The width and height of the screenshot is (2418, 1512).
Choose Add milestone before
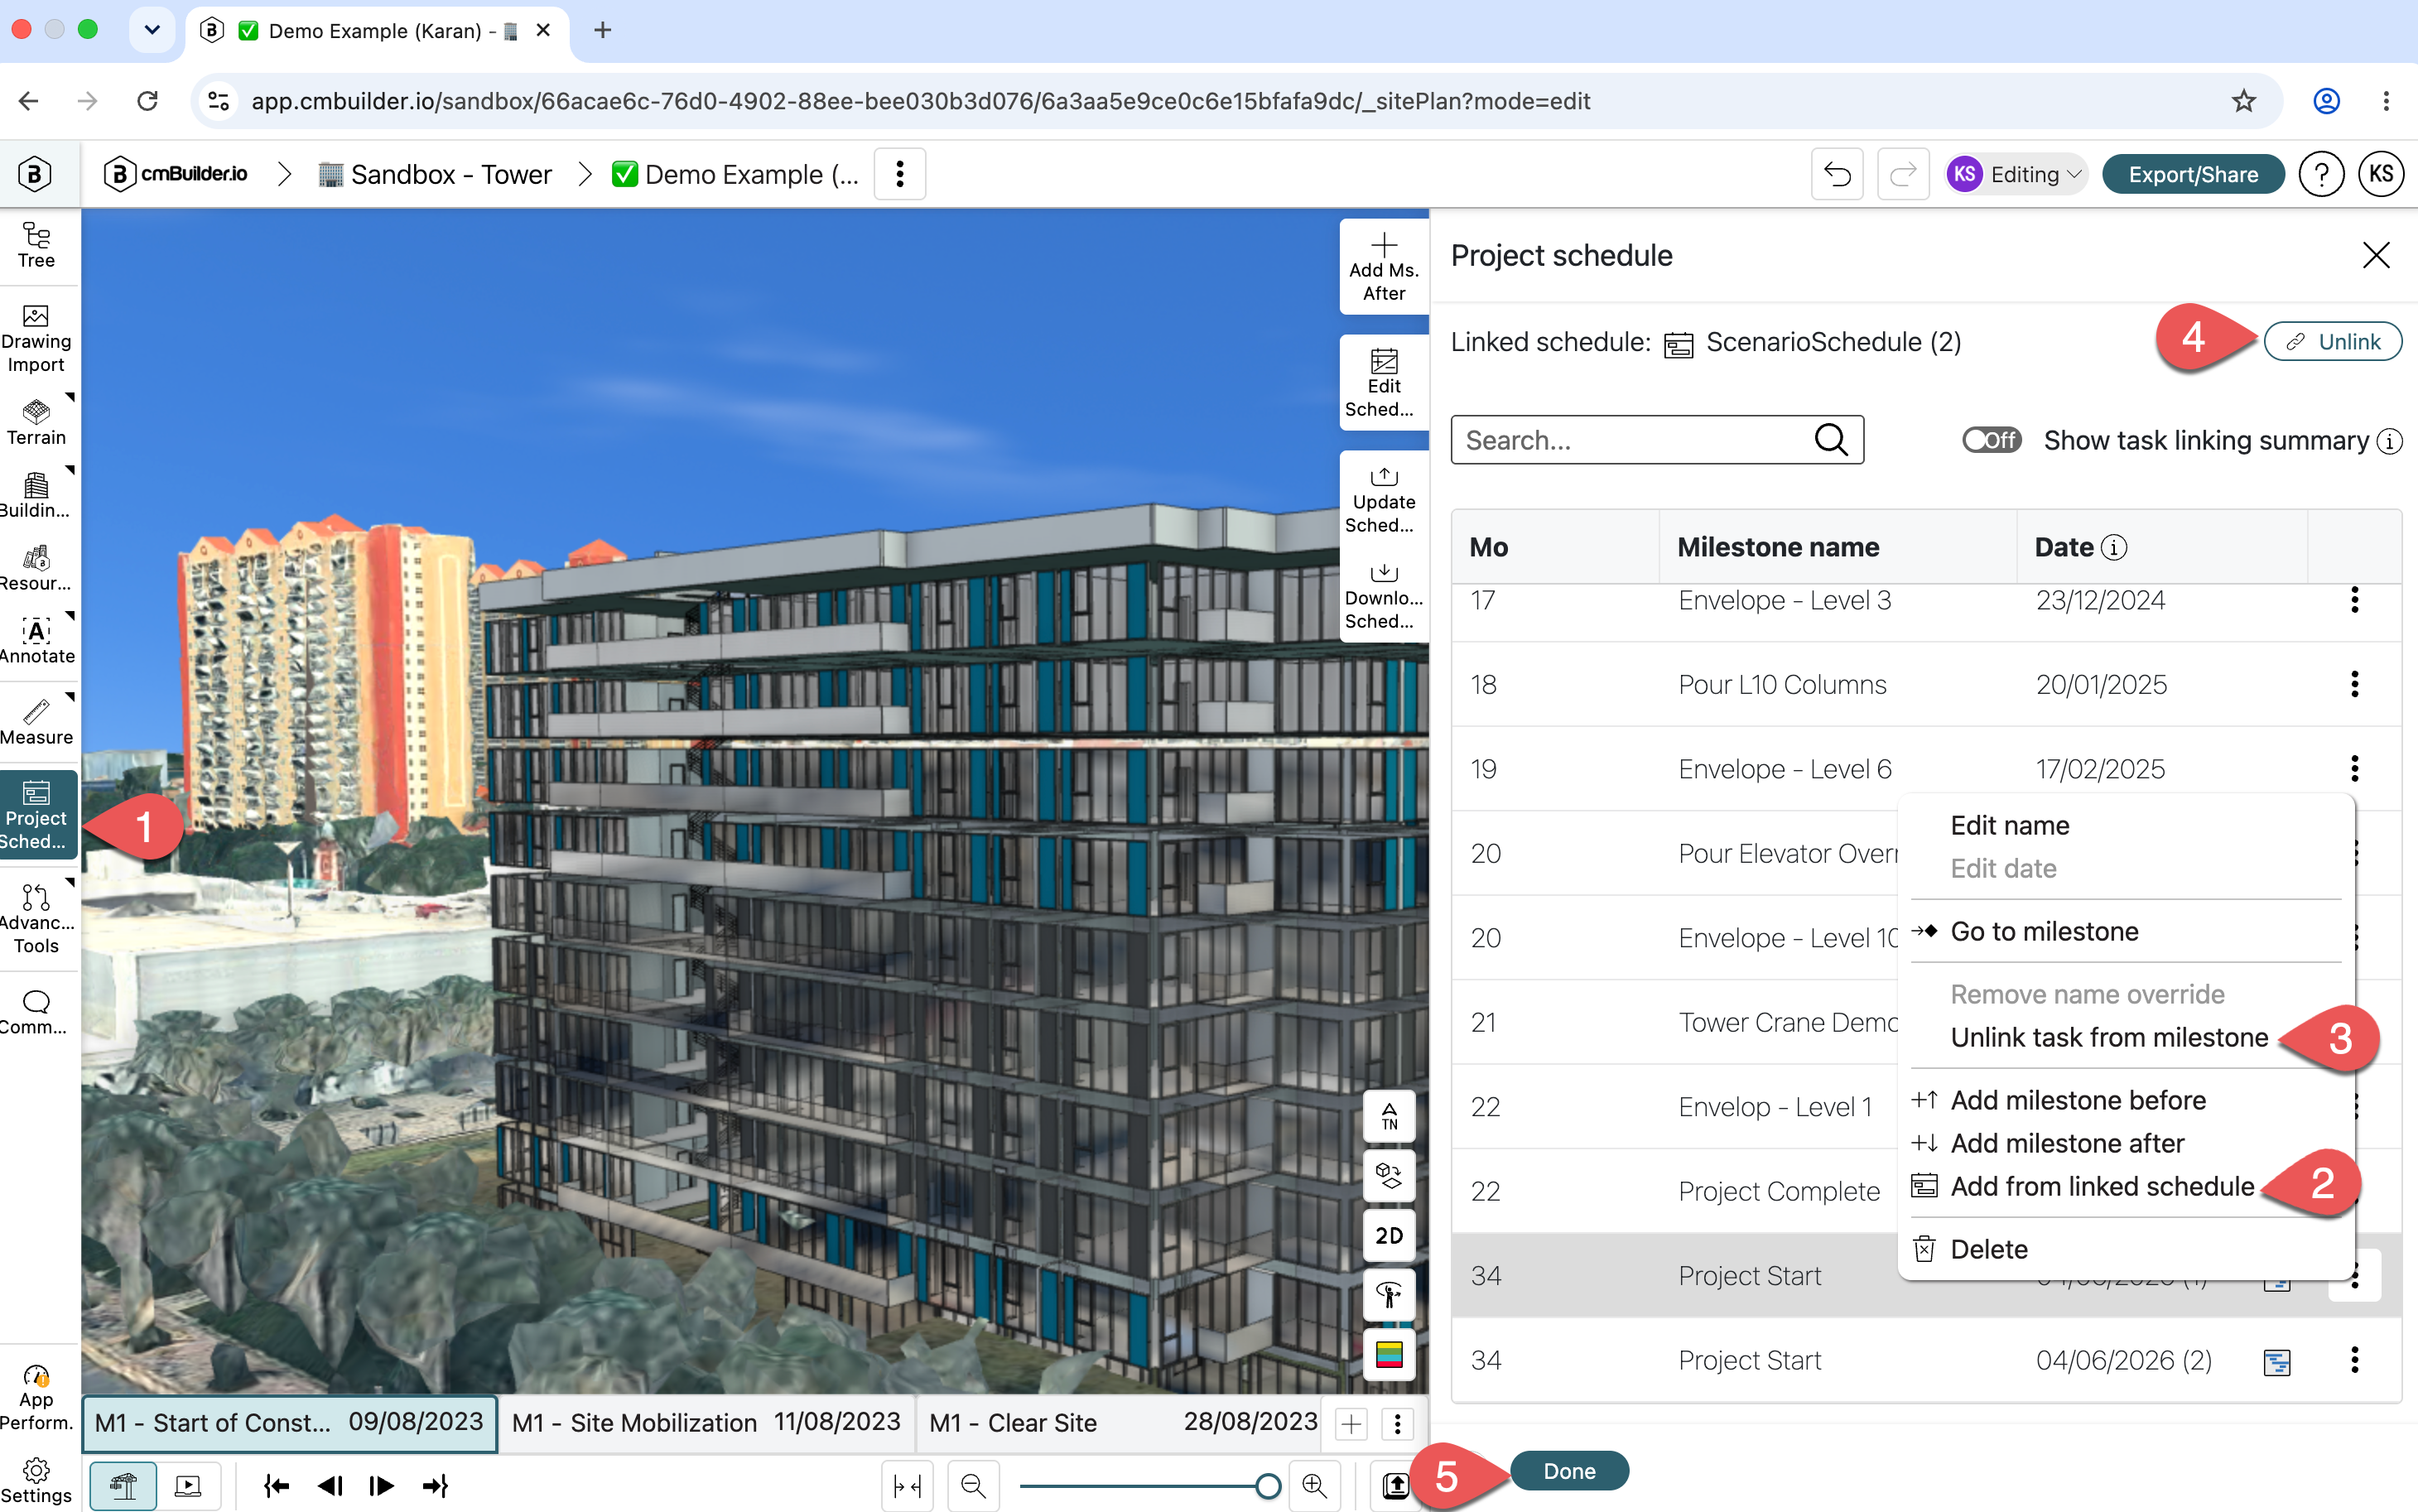point(2078,1100)
